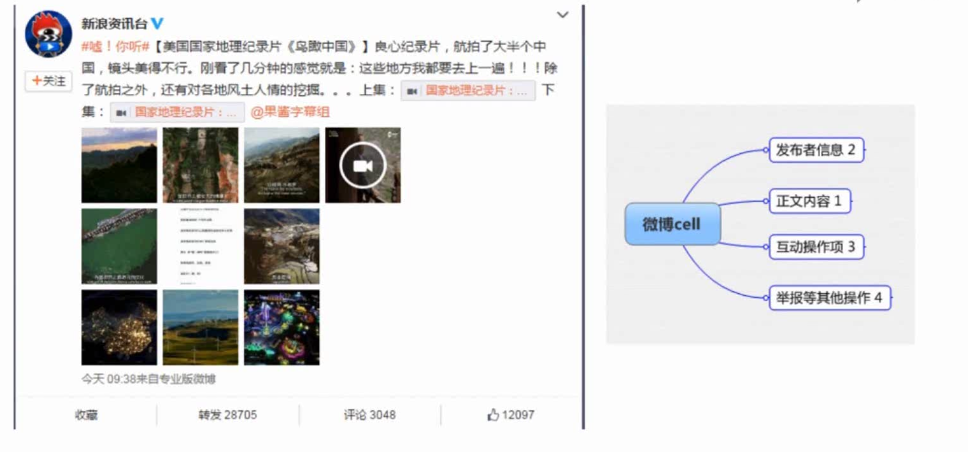The image size is (968, 452).
Task: Select the 微博cell root mind map node
Action: [x=672, y=224]
